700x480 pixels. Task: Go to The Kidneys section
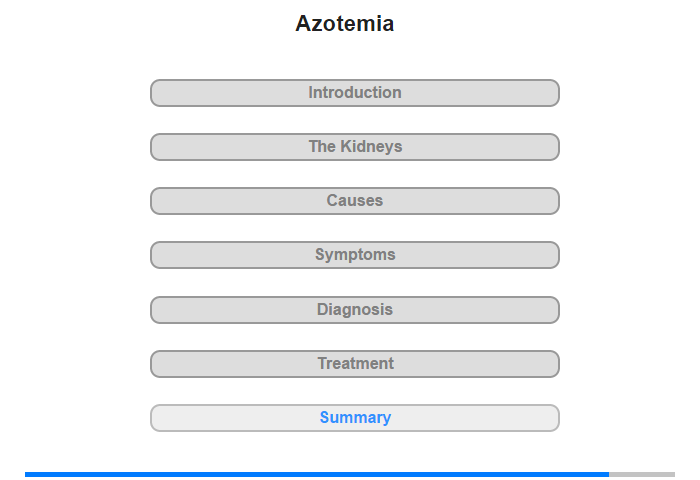point(355,147)
